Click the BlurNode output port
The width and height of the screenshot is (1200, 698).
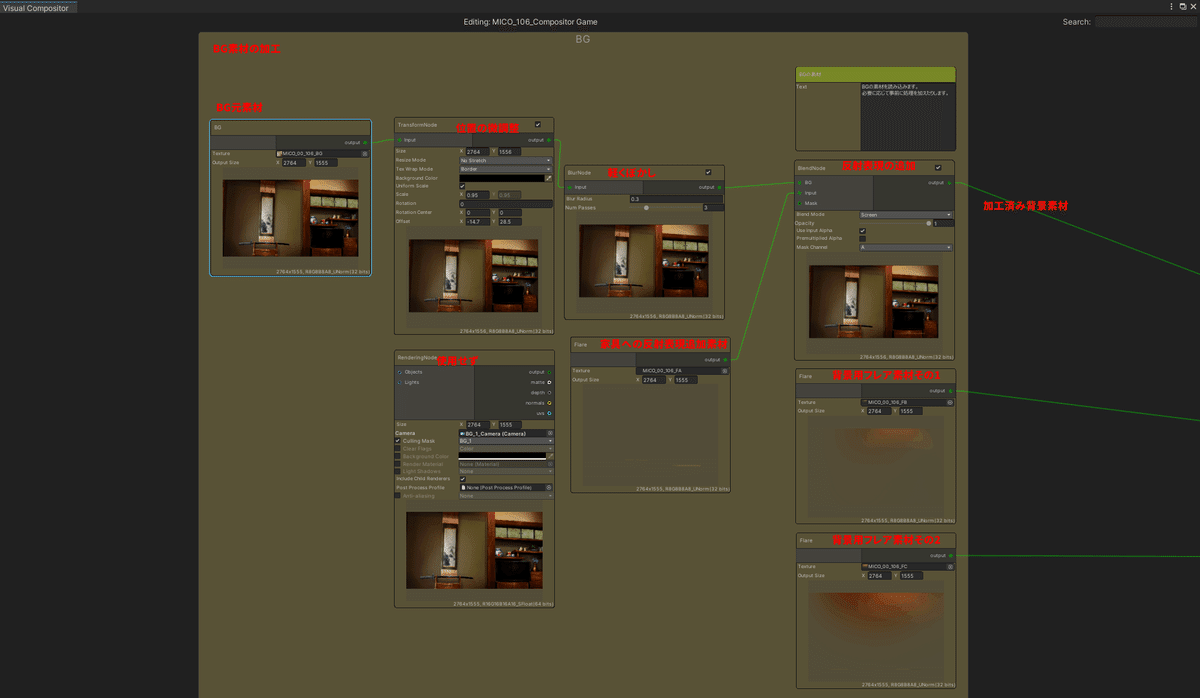pyautogui.click(x=720, y=187)
